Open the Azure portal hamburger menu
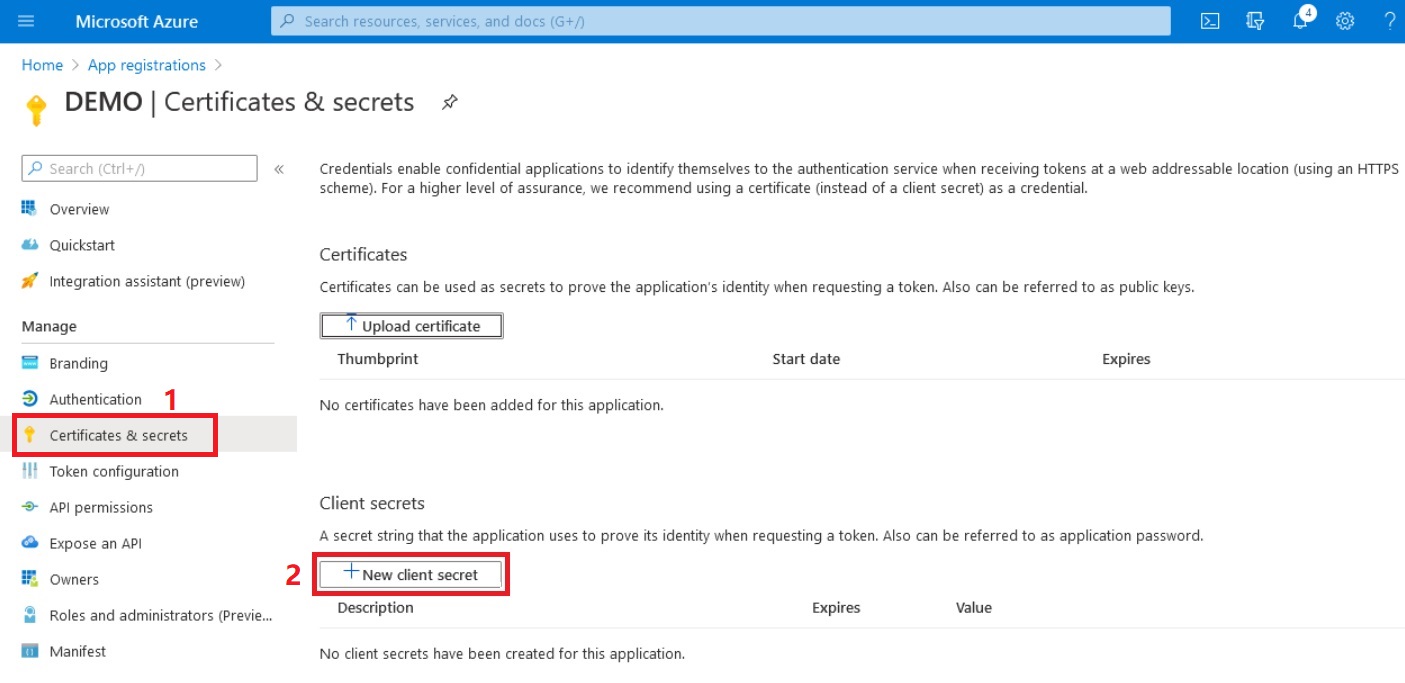 pyautogui.click(x=26, y=21)
